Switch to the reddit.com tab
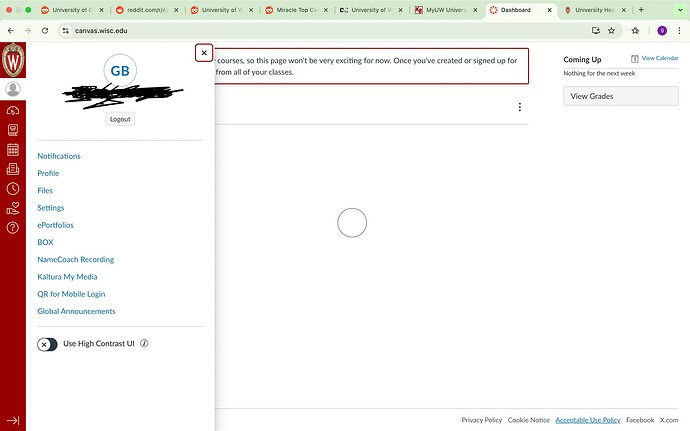The width and height of the screenshot is (690, 431). click(x=145, y=10)
